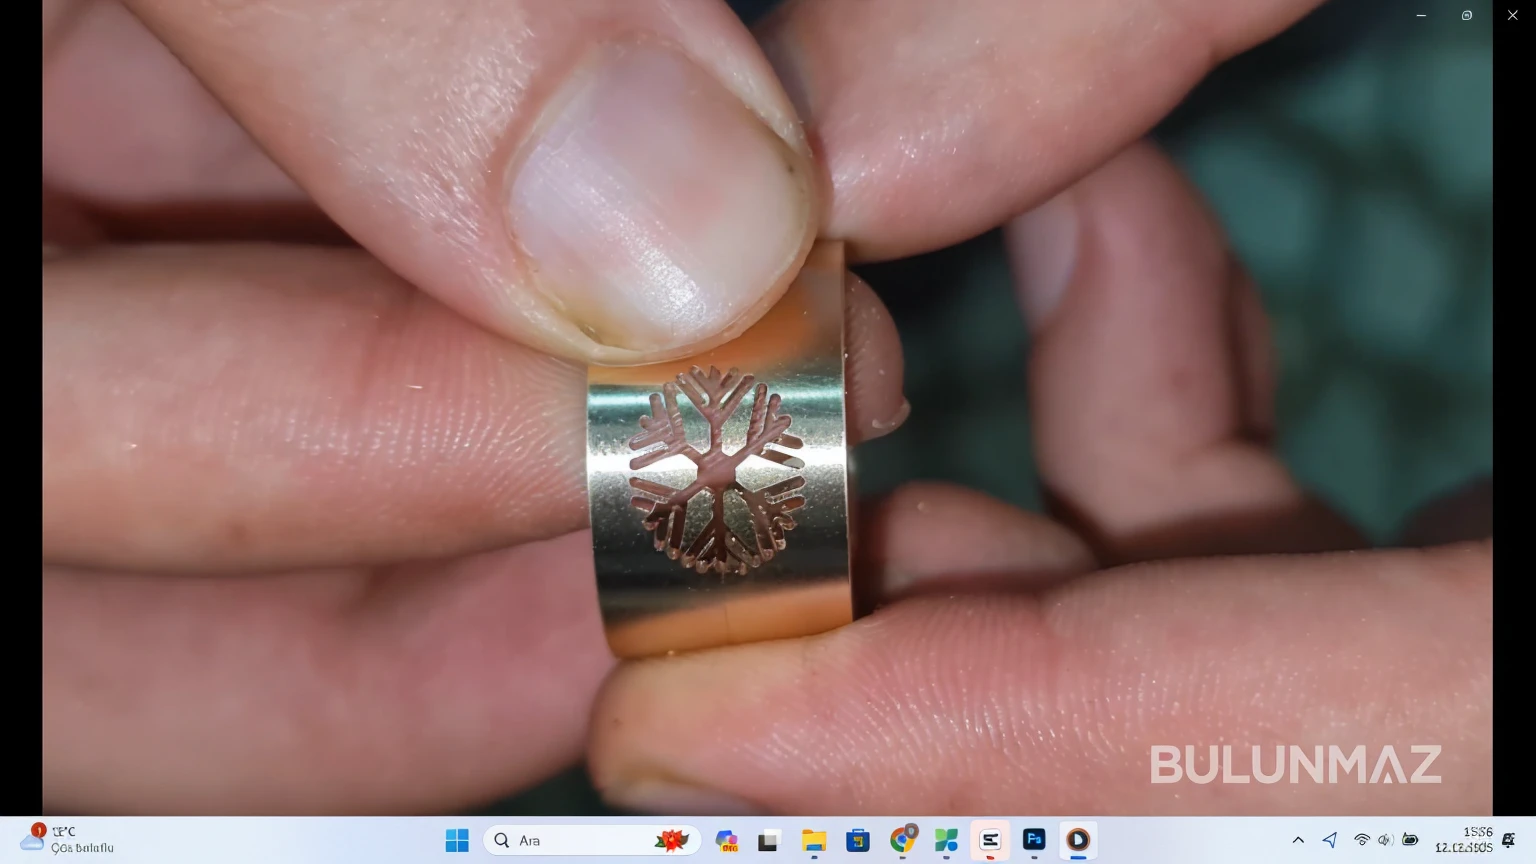Switch to the white S-logo app in taskbar
Viewport: 1536px width, 864px height.
pyautogui.click(x=990, y=841)
